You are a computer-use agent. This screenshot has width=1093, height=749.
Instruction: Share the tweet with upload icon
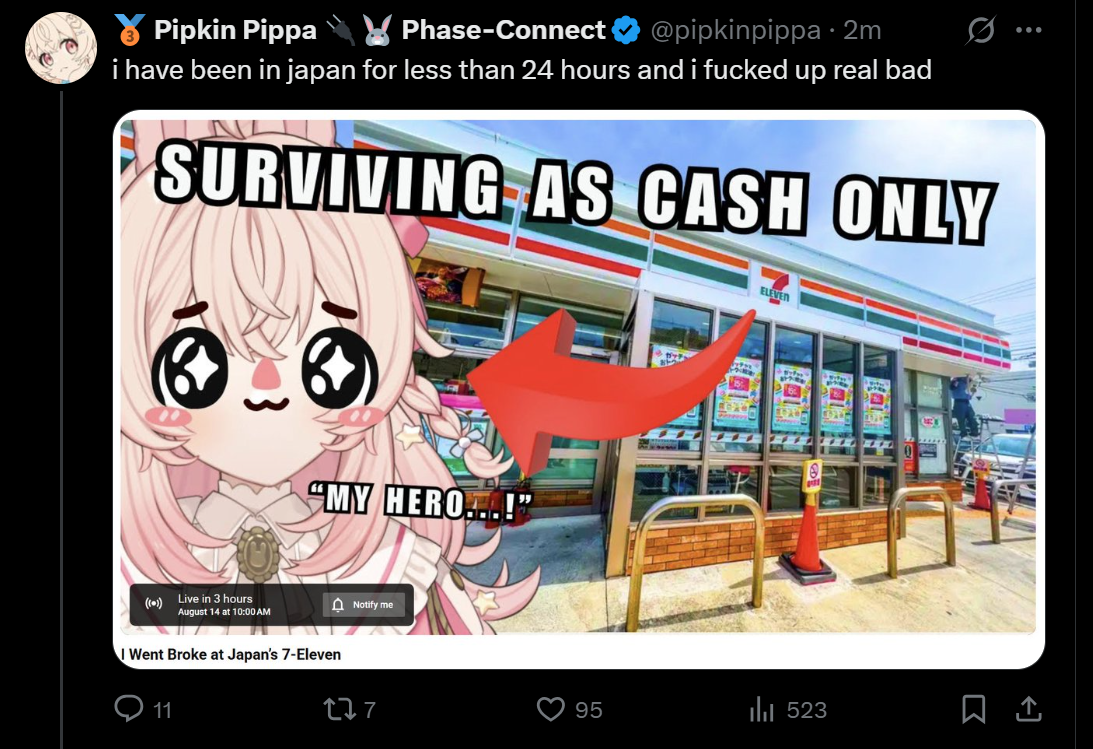[x=1028, y=709]
